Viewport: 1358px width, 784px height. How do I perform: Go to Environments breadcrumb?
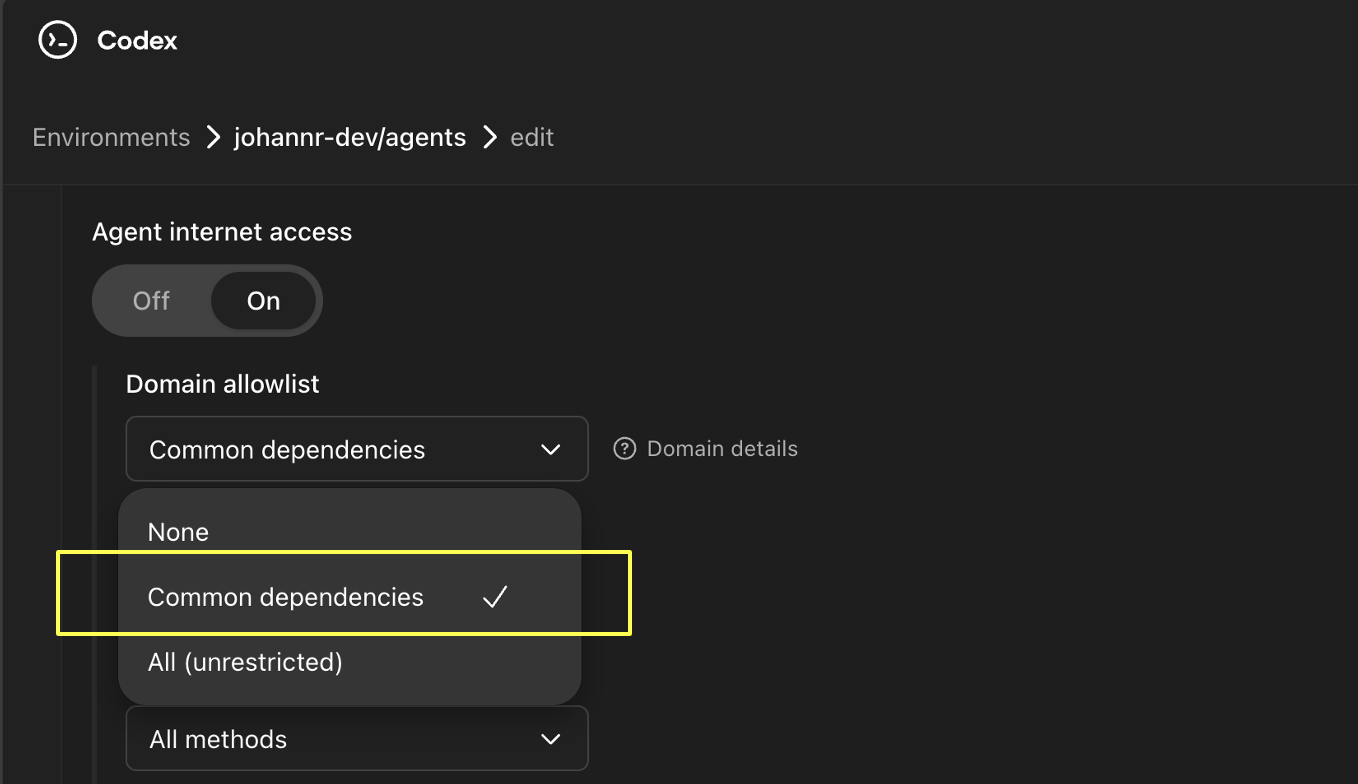[x=111, y=137]
